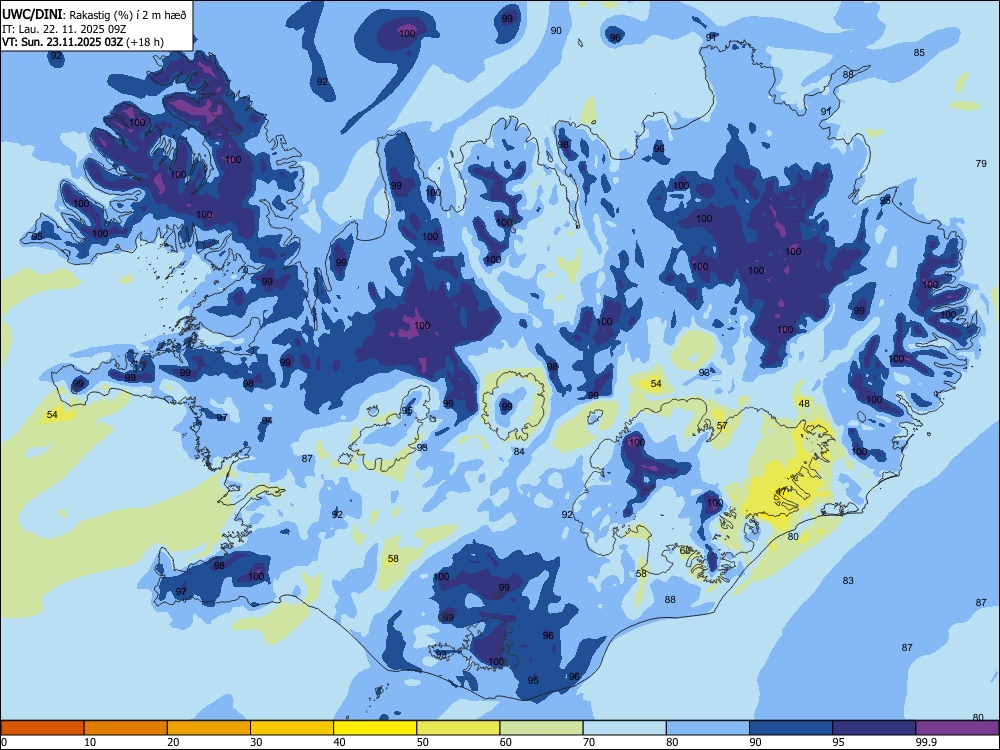
Task: Choose the indigo 95–99.9 legend swatch
Action: coord(874,728)
